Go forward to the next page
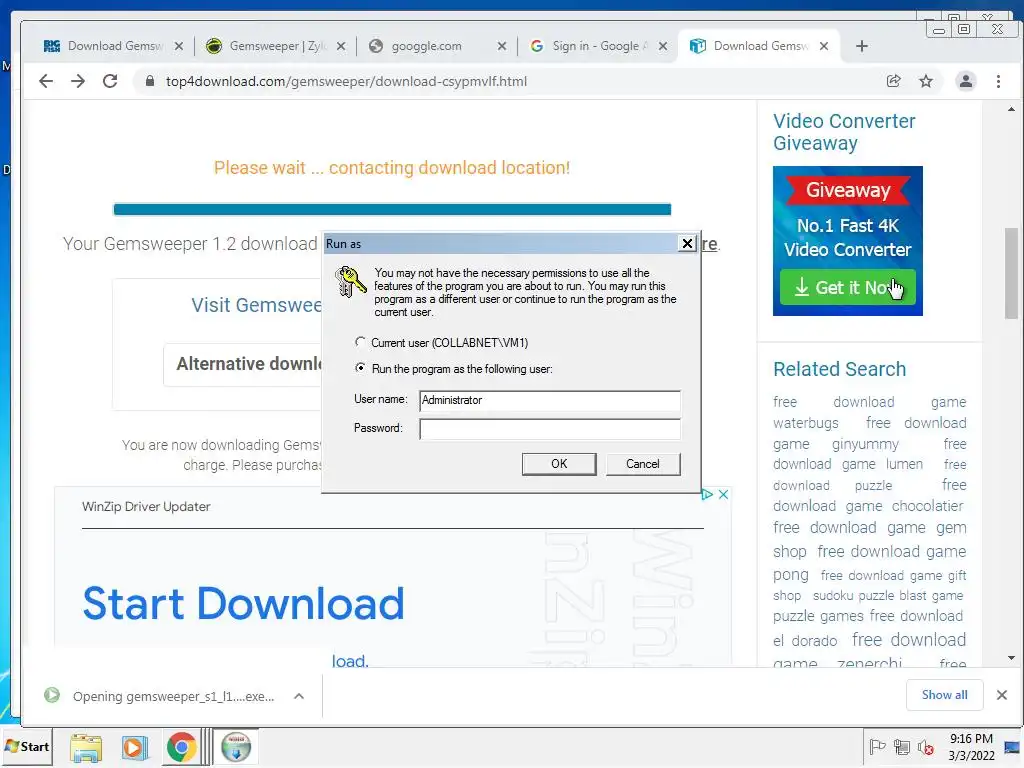The height and width of the screenshot is (768, 1024). (x=78, y=81)
